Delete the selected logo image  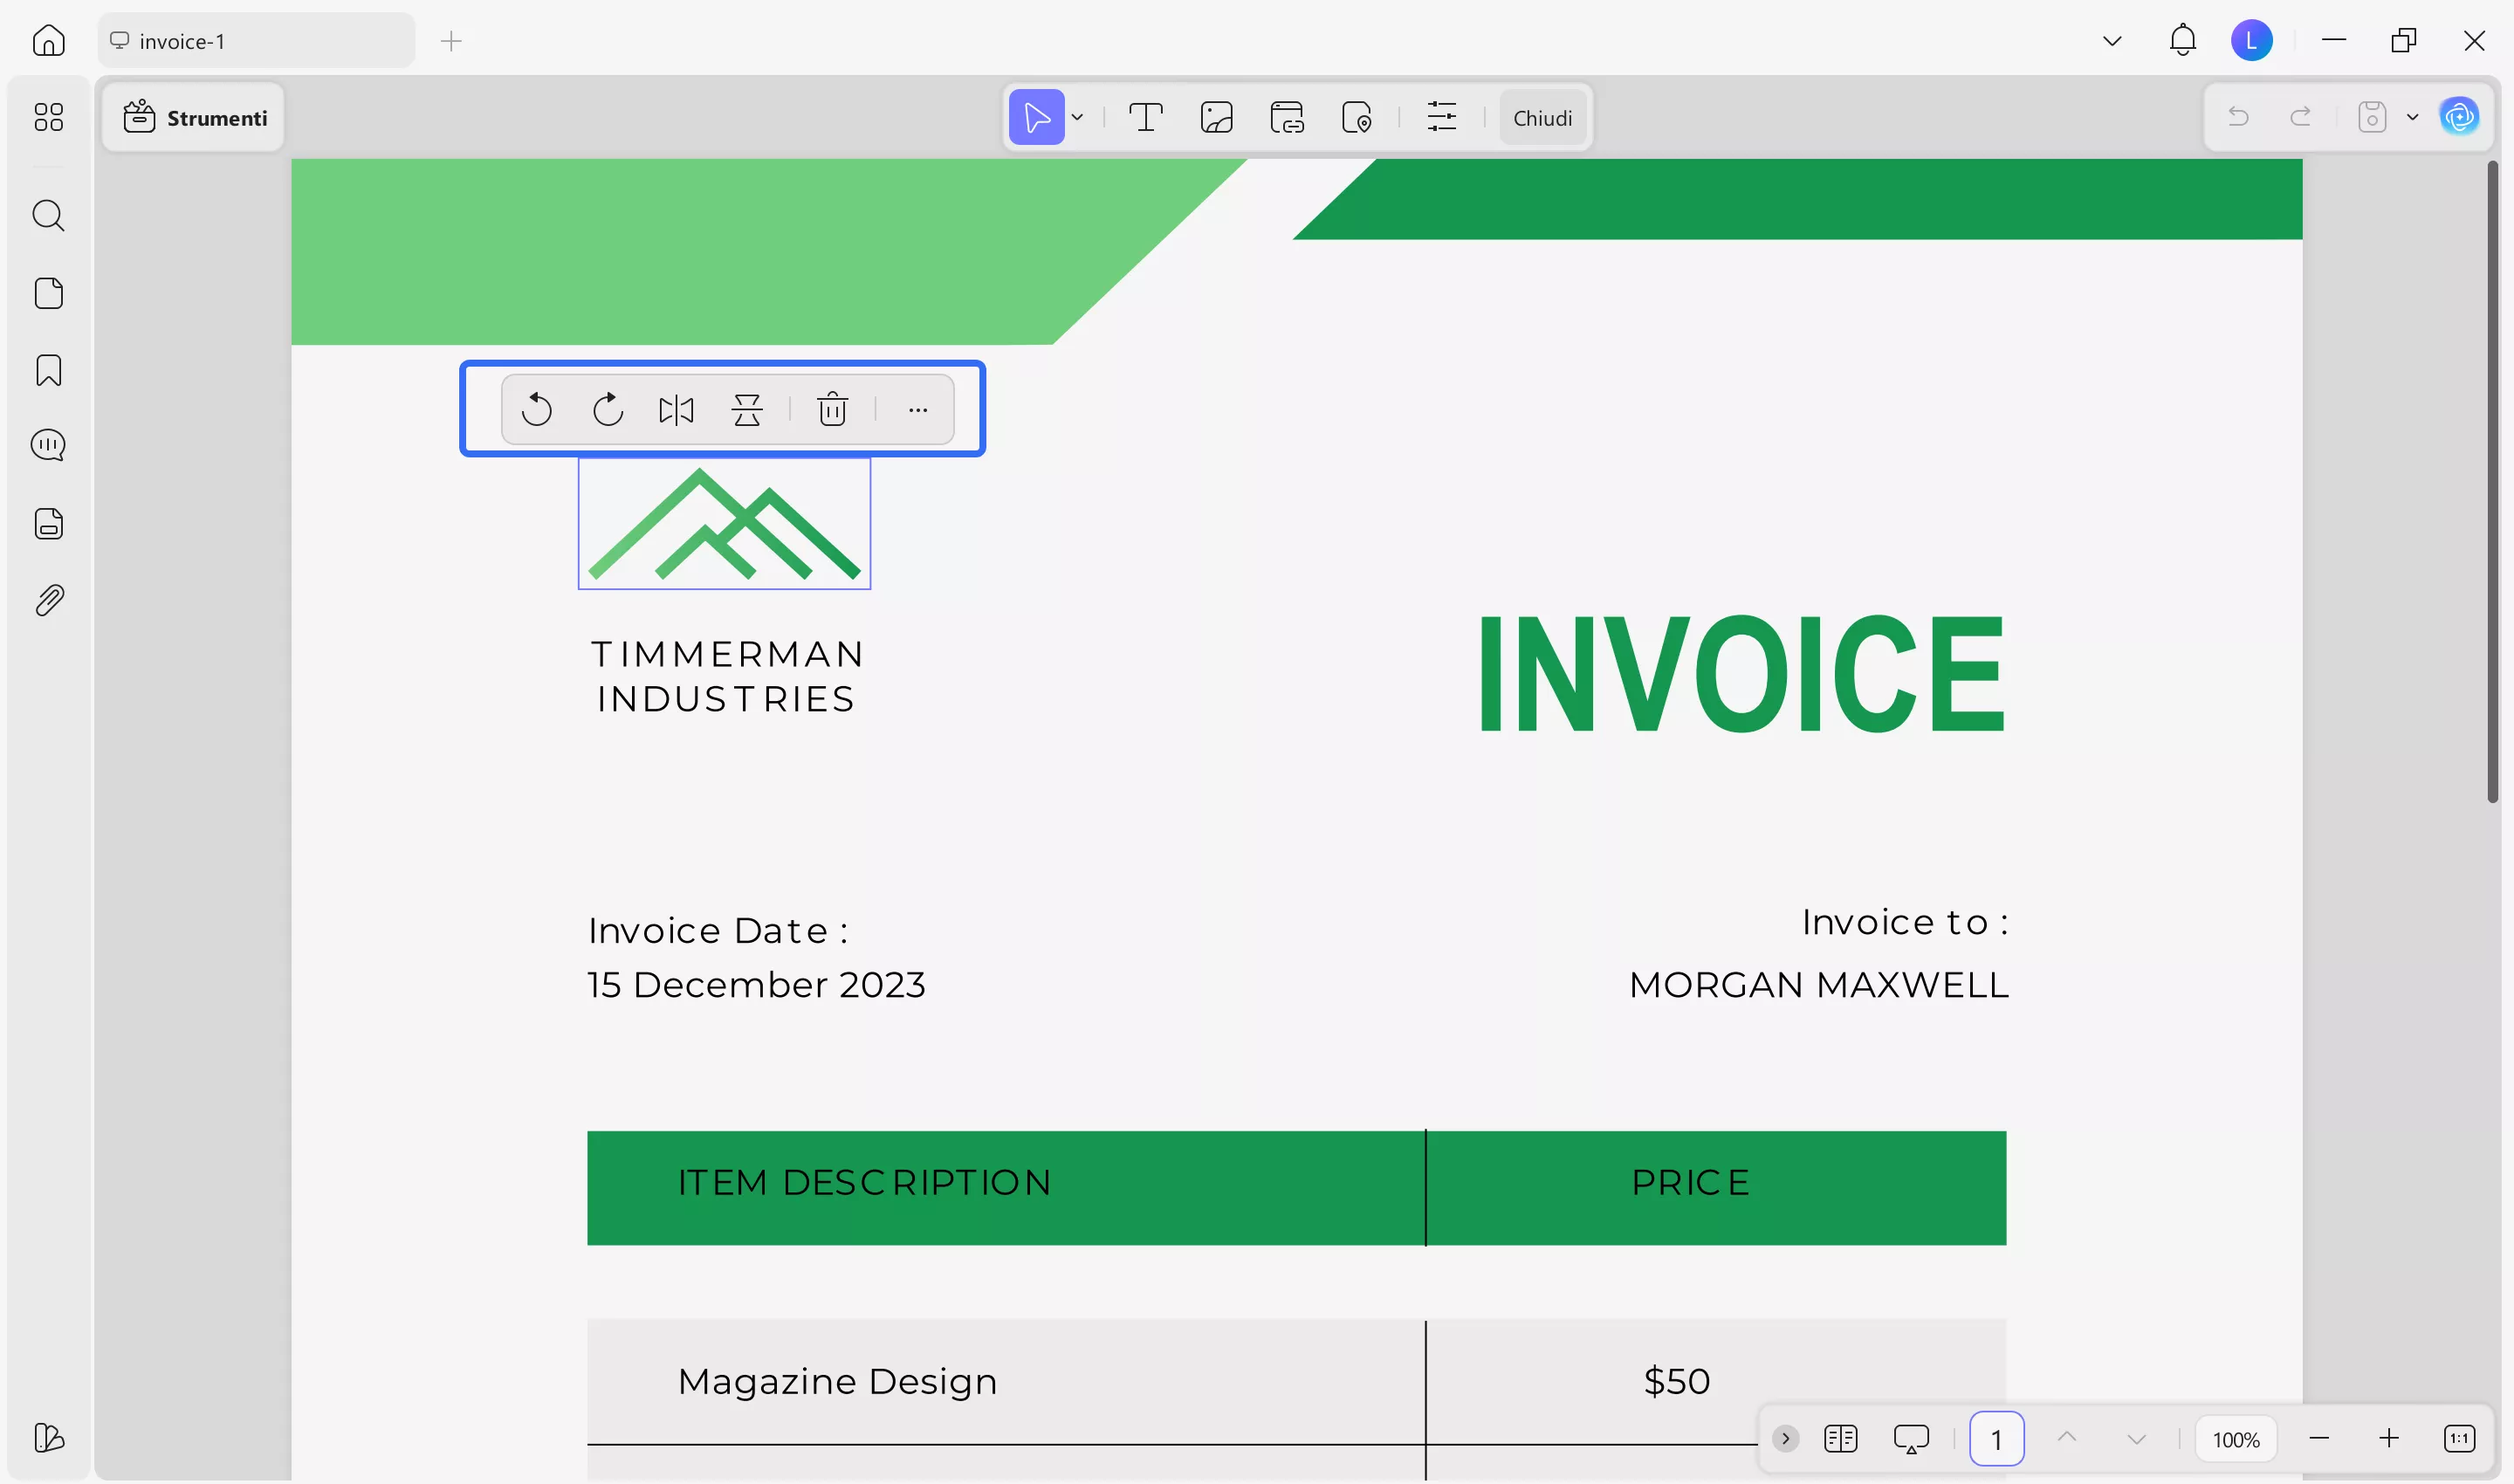[832, 410]
